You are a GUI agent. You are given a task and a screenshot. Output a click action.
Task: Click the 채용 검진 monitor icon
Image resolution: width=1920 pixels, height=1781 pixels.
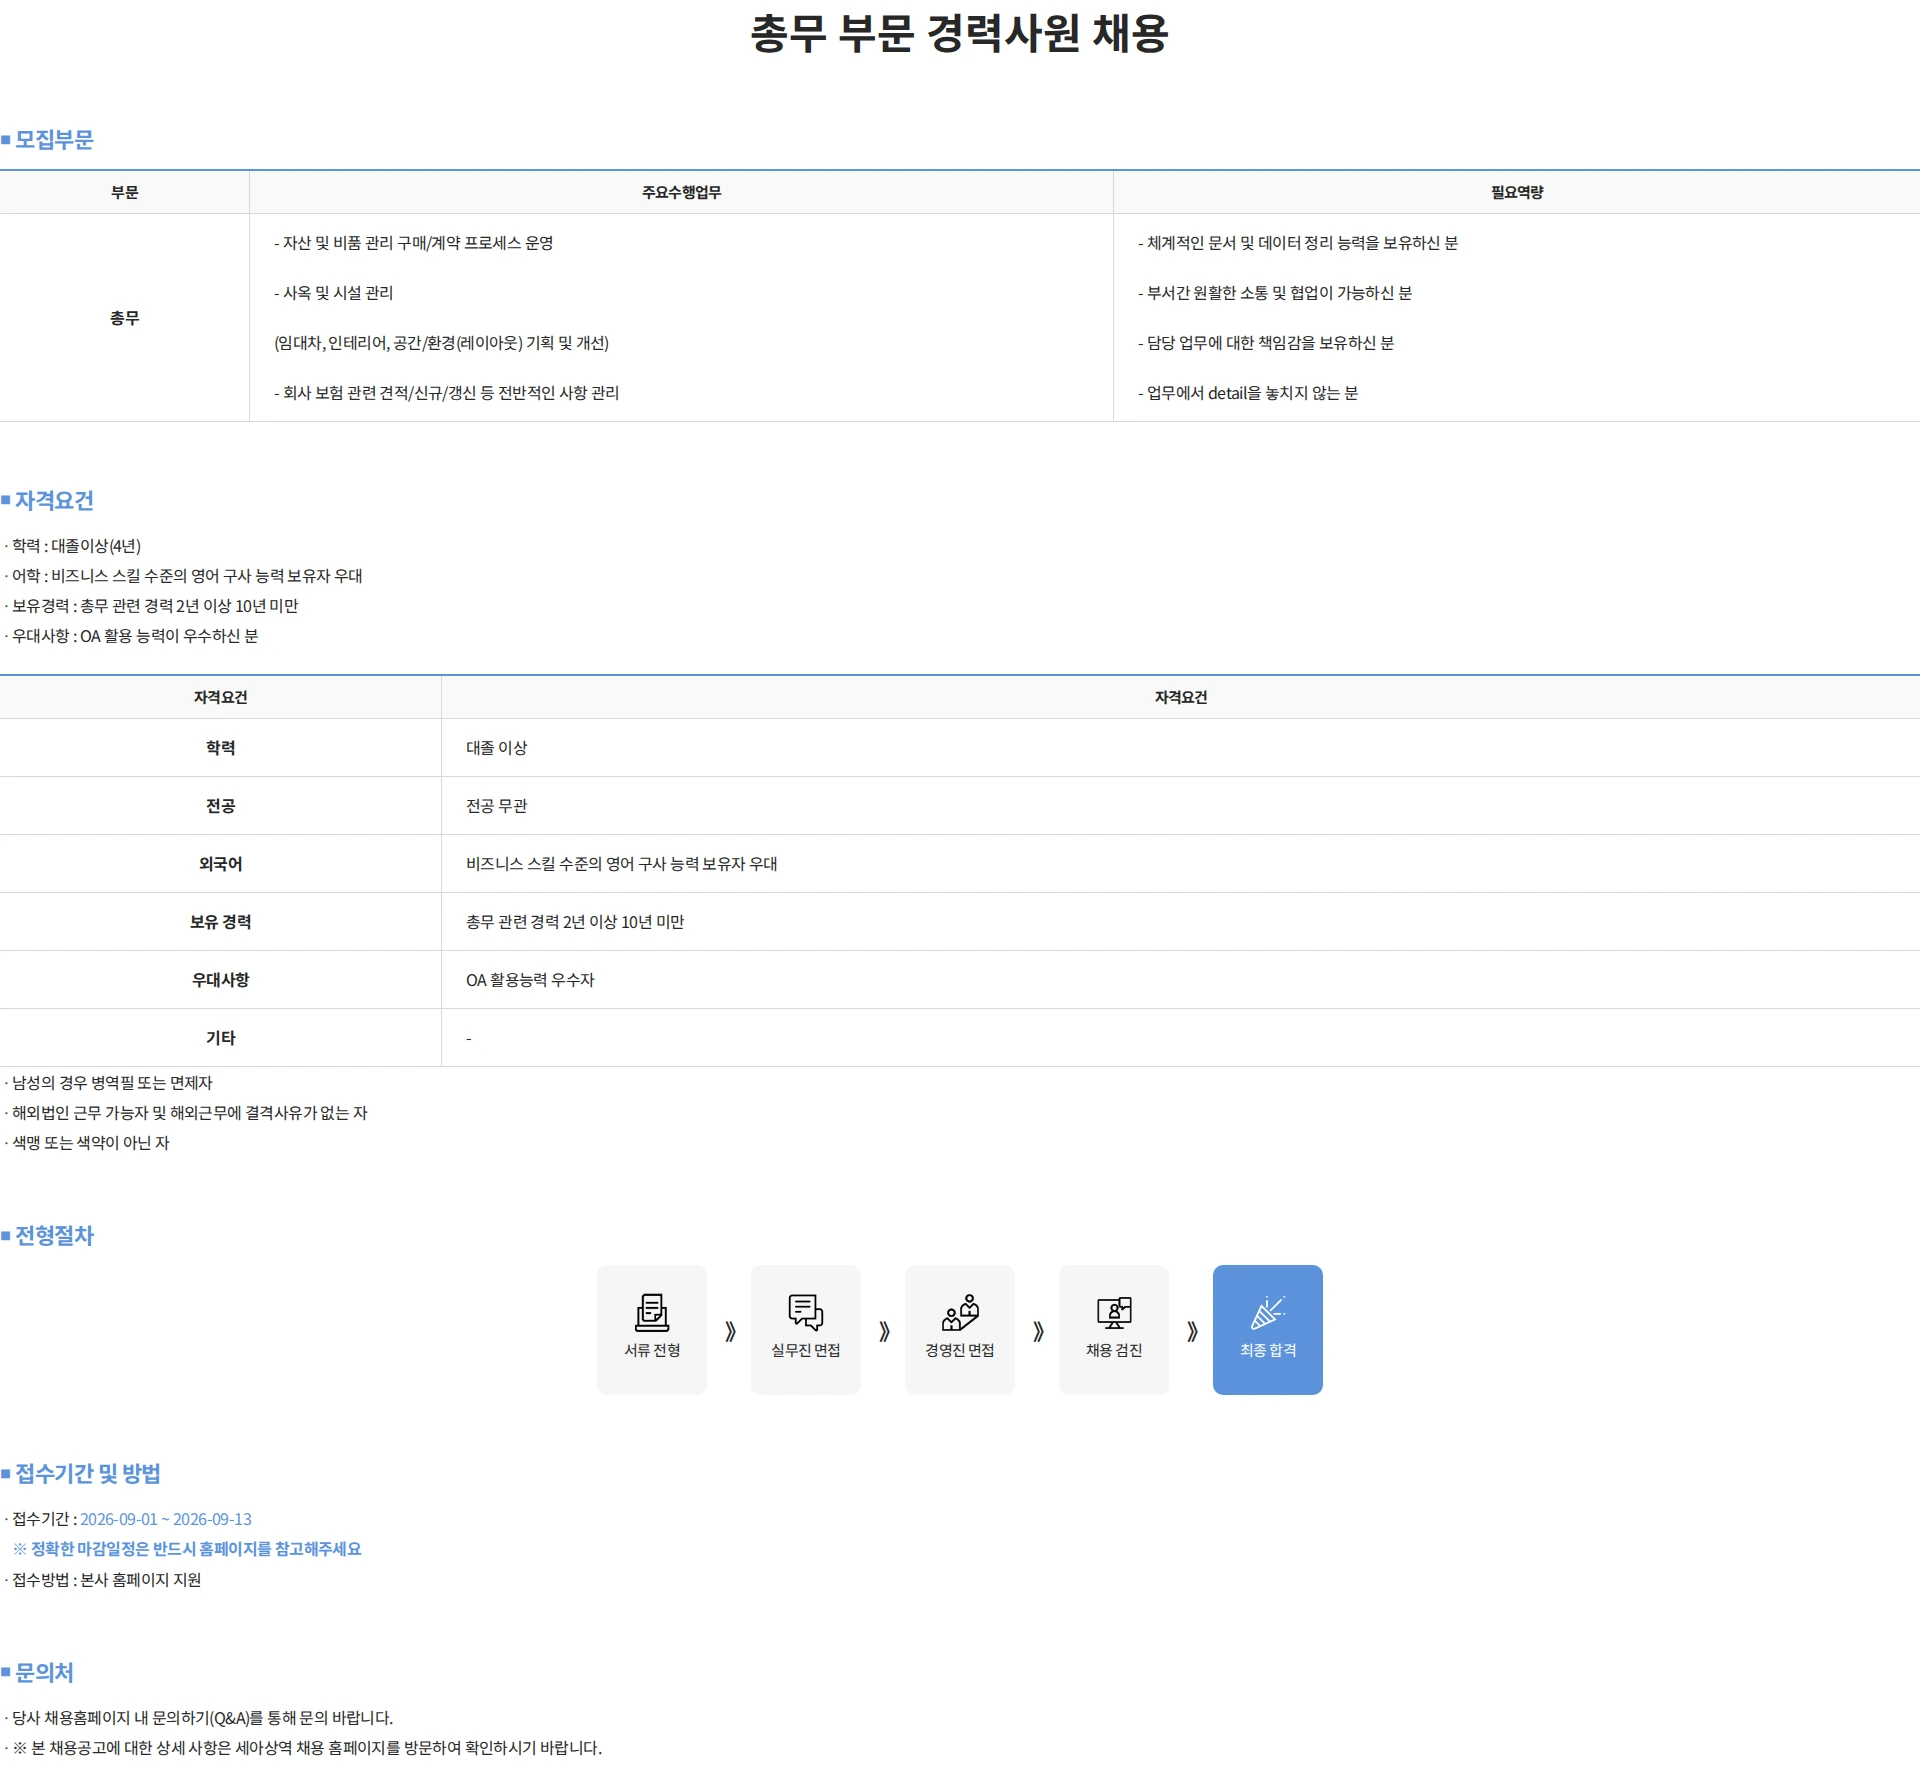1114,1312
